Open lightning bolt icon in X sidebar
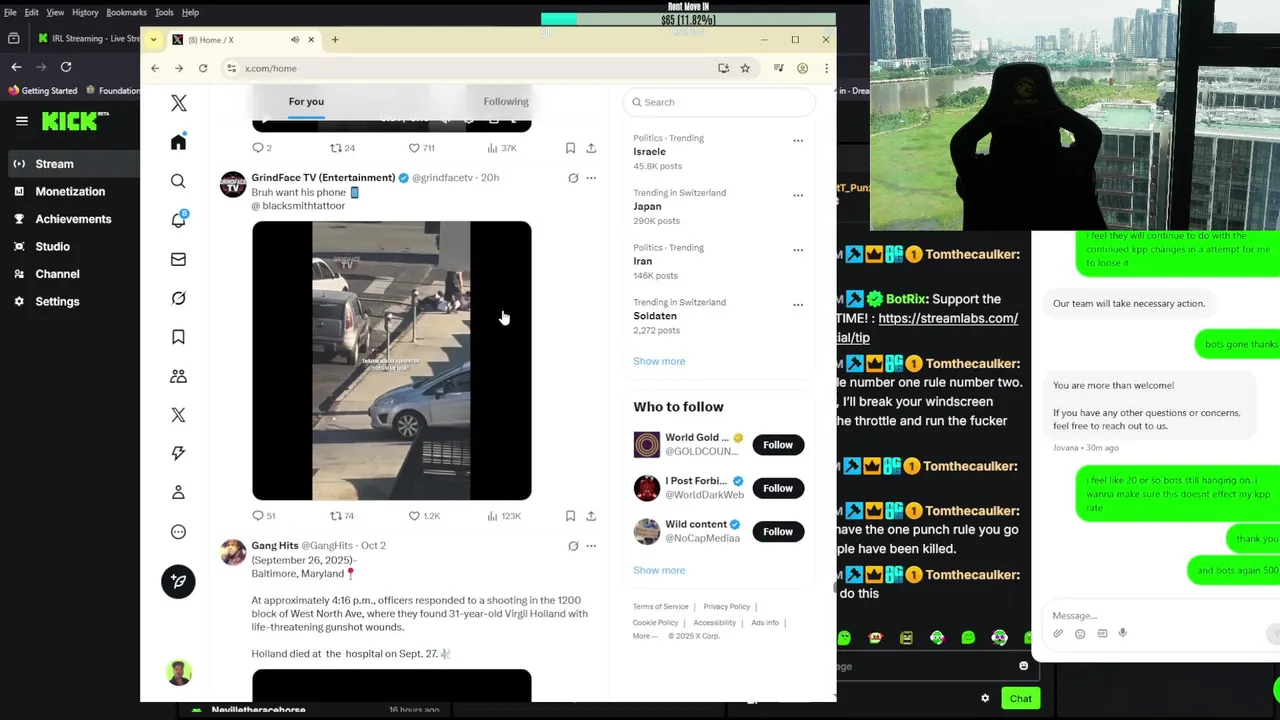This screenshot has width=1280, height=720. pos(178,453)
